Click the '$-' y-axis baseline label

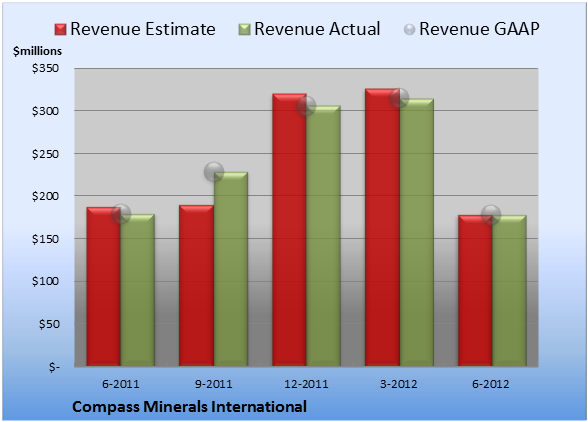pos(54,367)
